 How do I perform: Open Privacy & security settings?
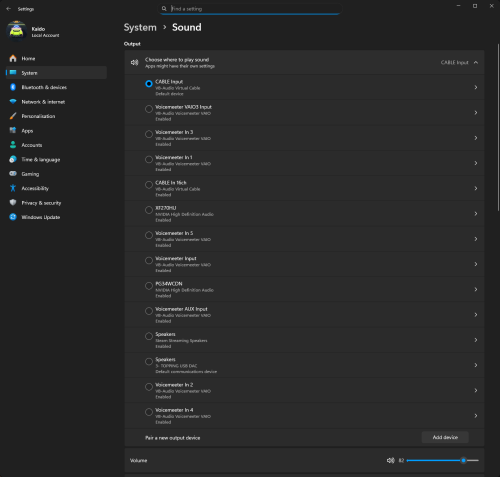[x=56, y=203]
